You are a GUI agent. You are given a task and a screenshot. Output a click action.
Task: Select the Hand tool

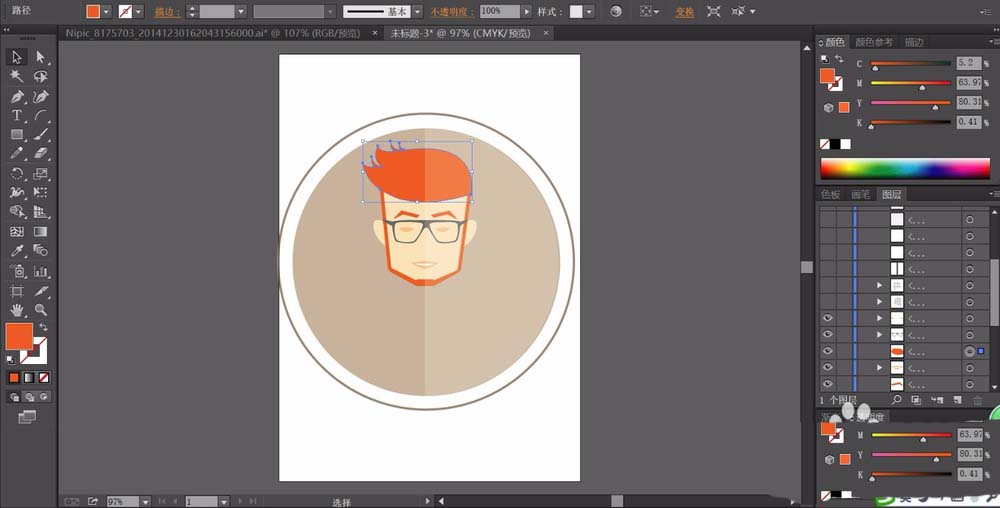17,310
